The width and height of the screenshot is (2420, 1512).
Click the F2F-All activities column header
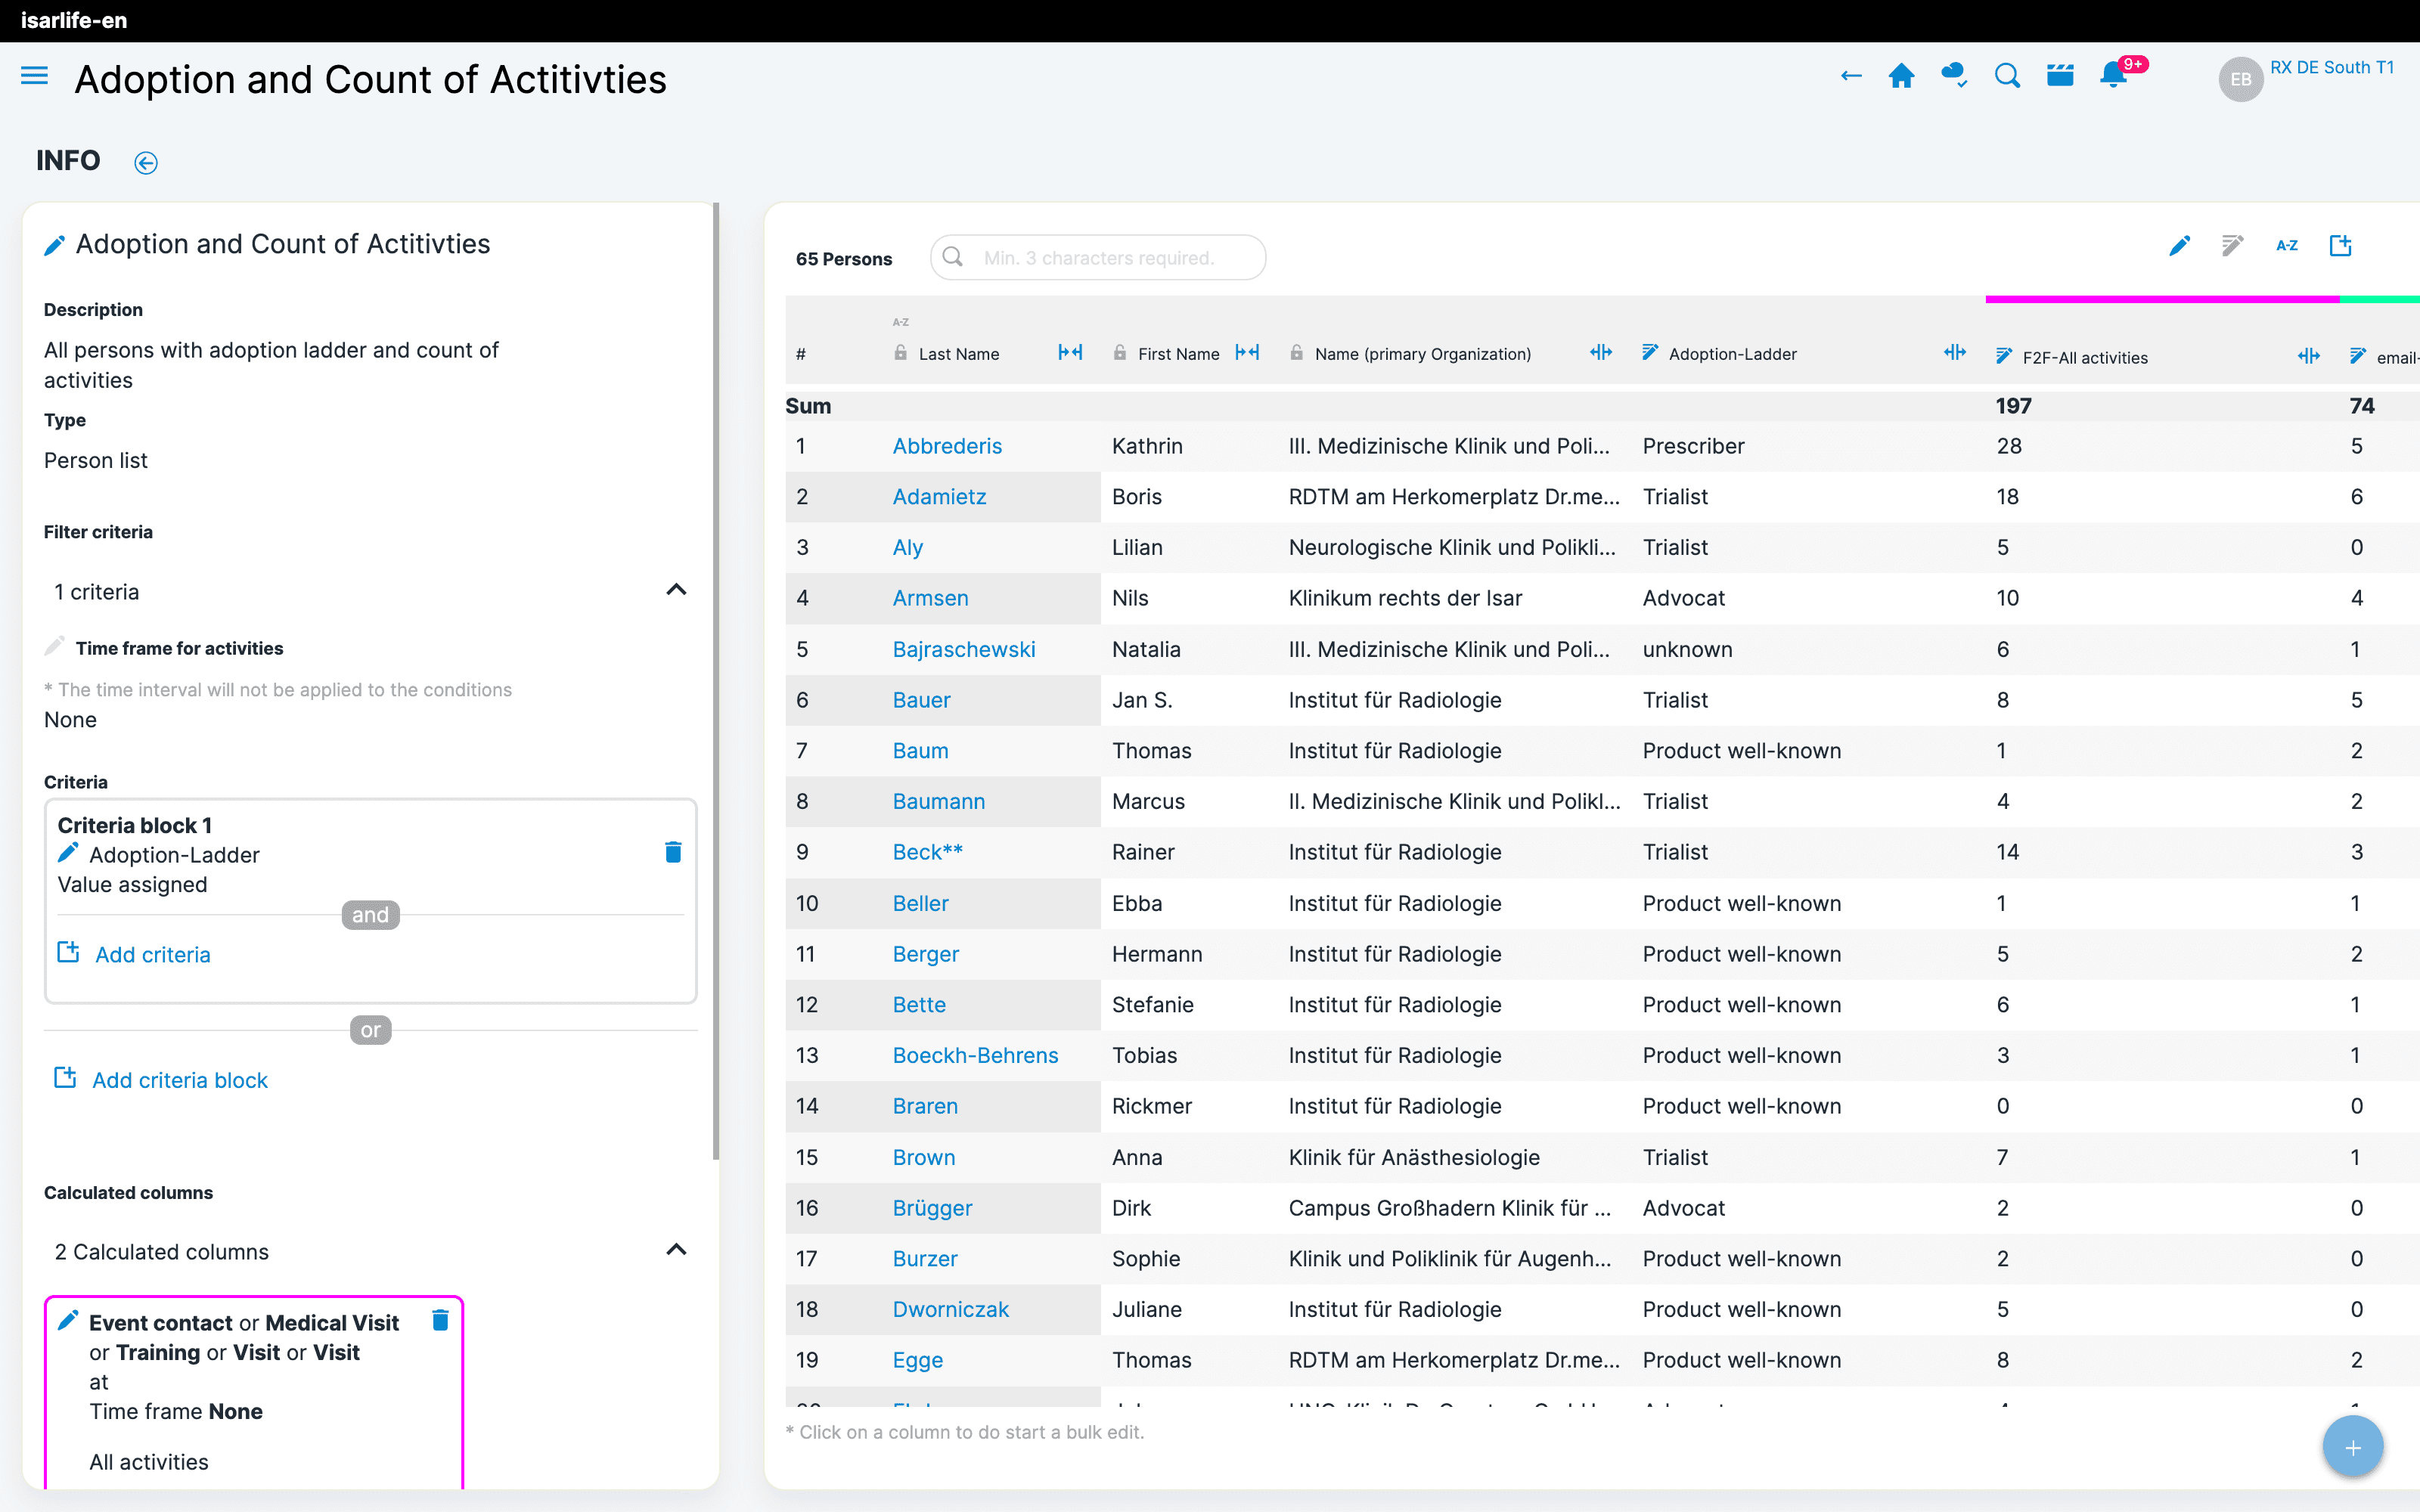[2084, 358]
